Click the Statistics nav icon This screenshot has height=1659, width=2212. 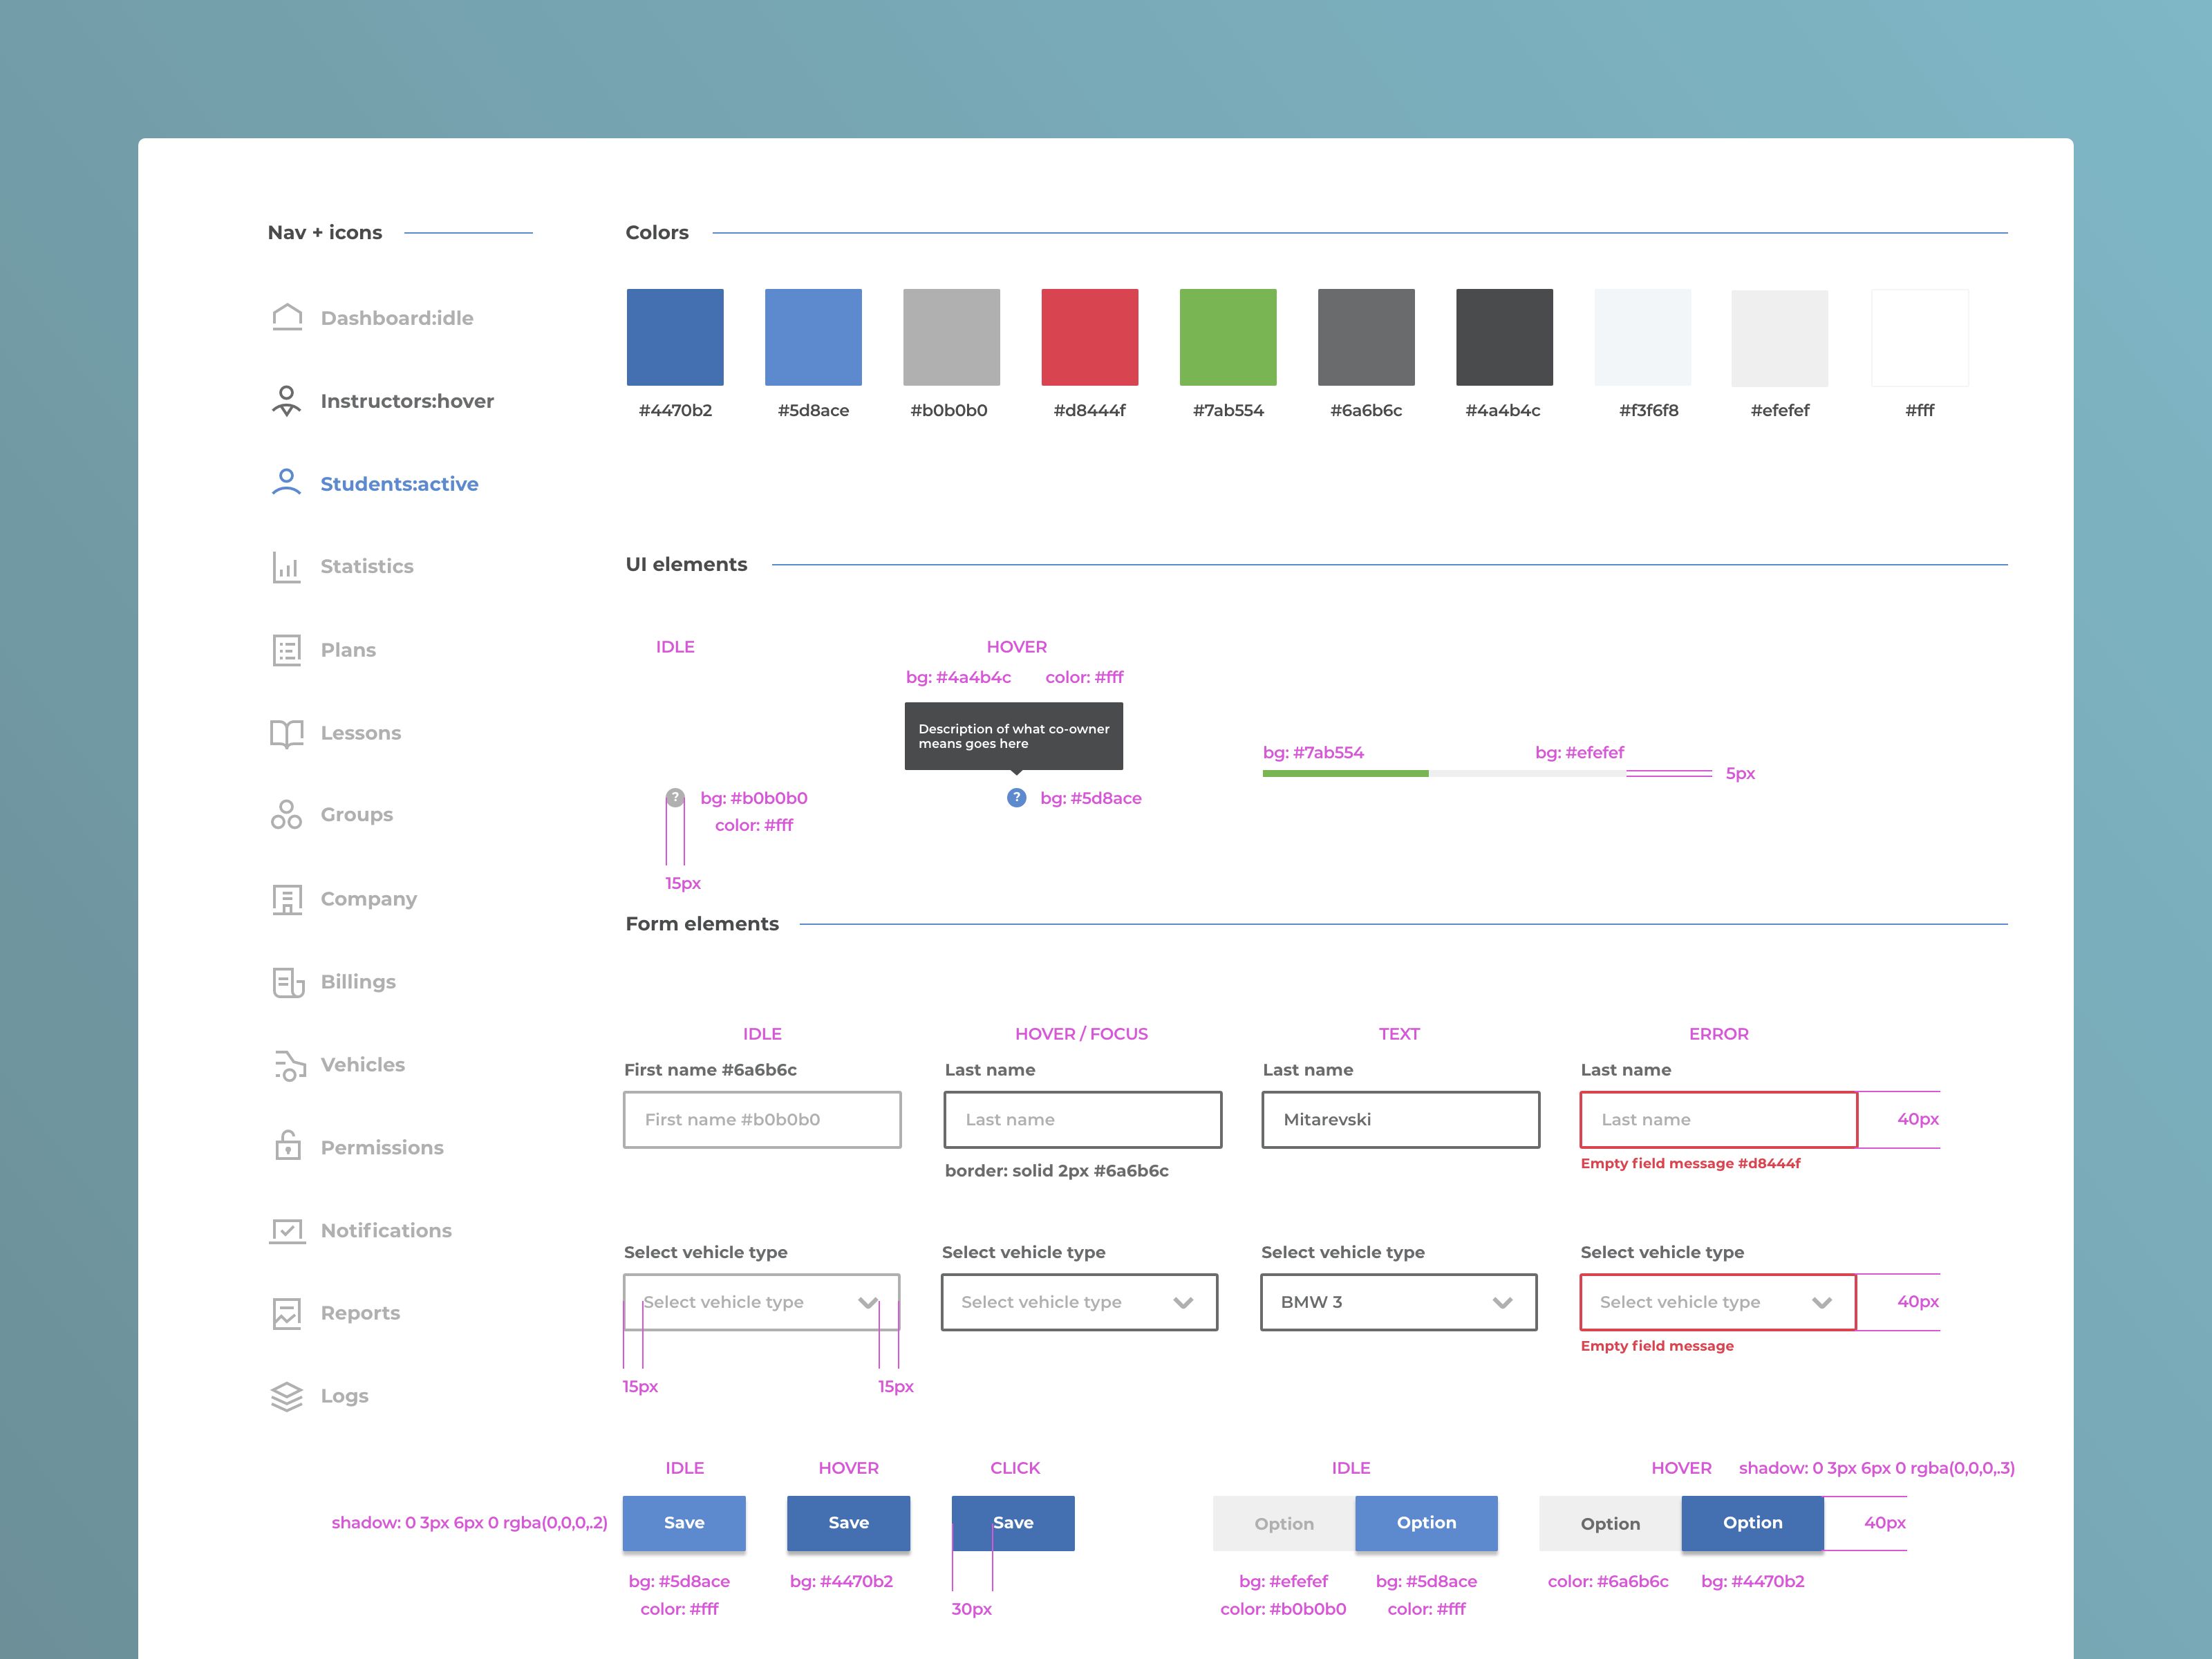pyautogui.click(x=285, y=566)
